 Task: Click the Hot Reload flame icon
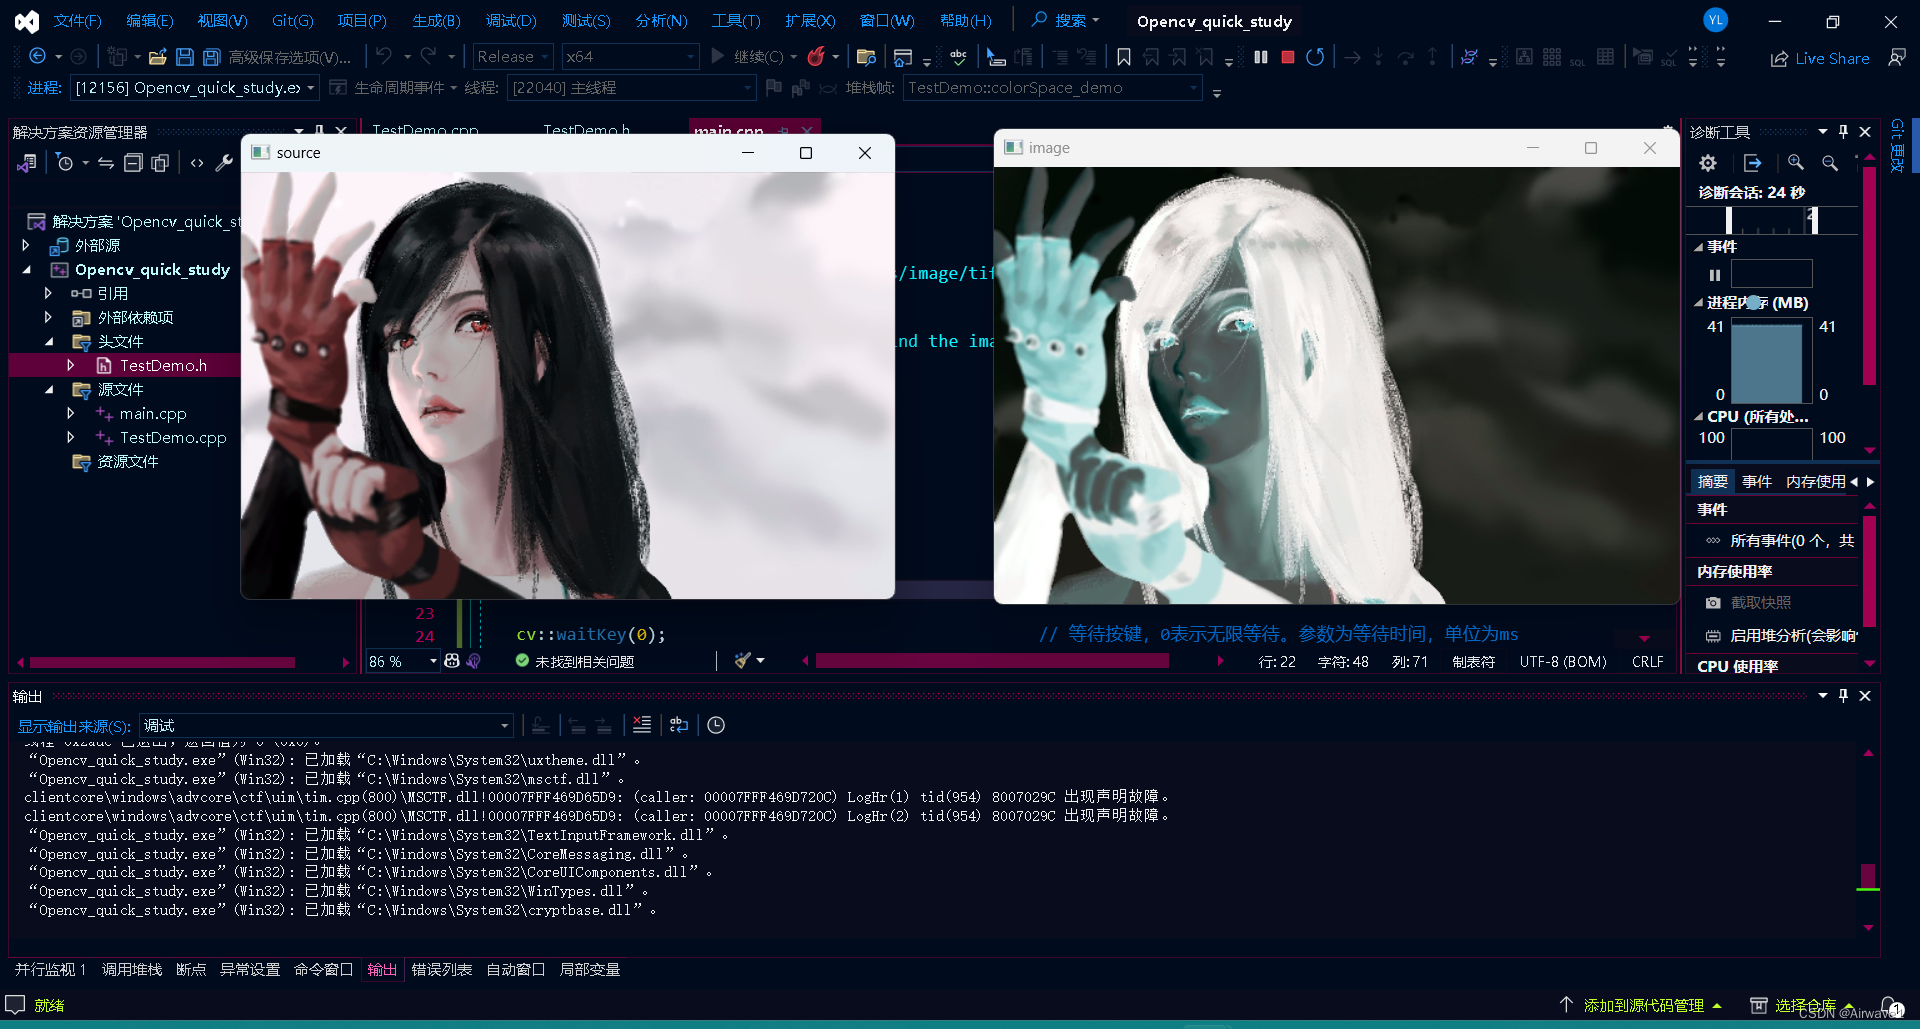816,57
